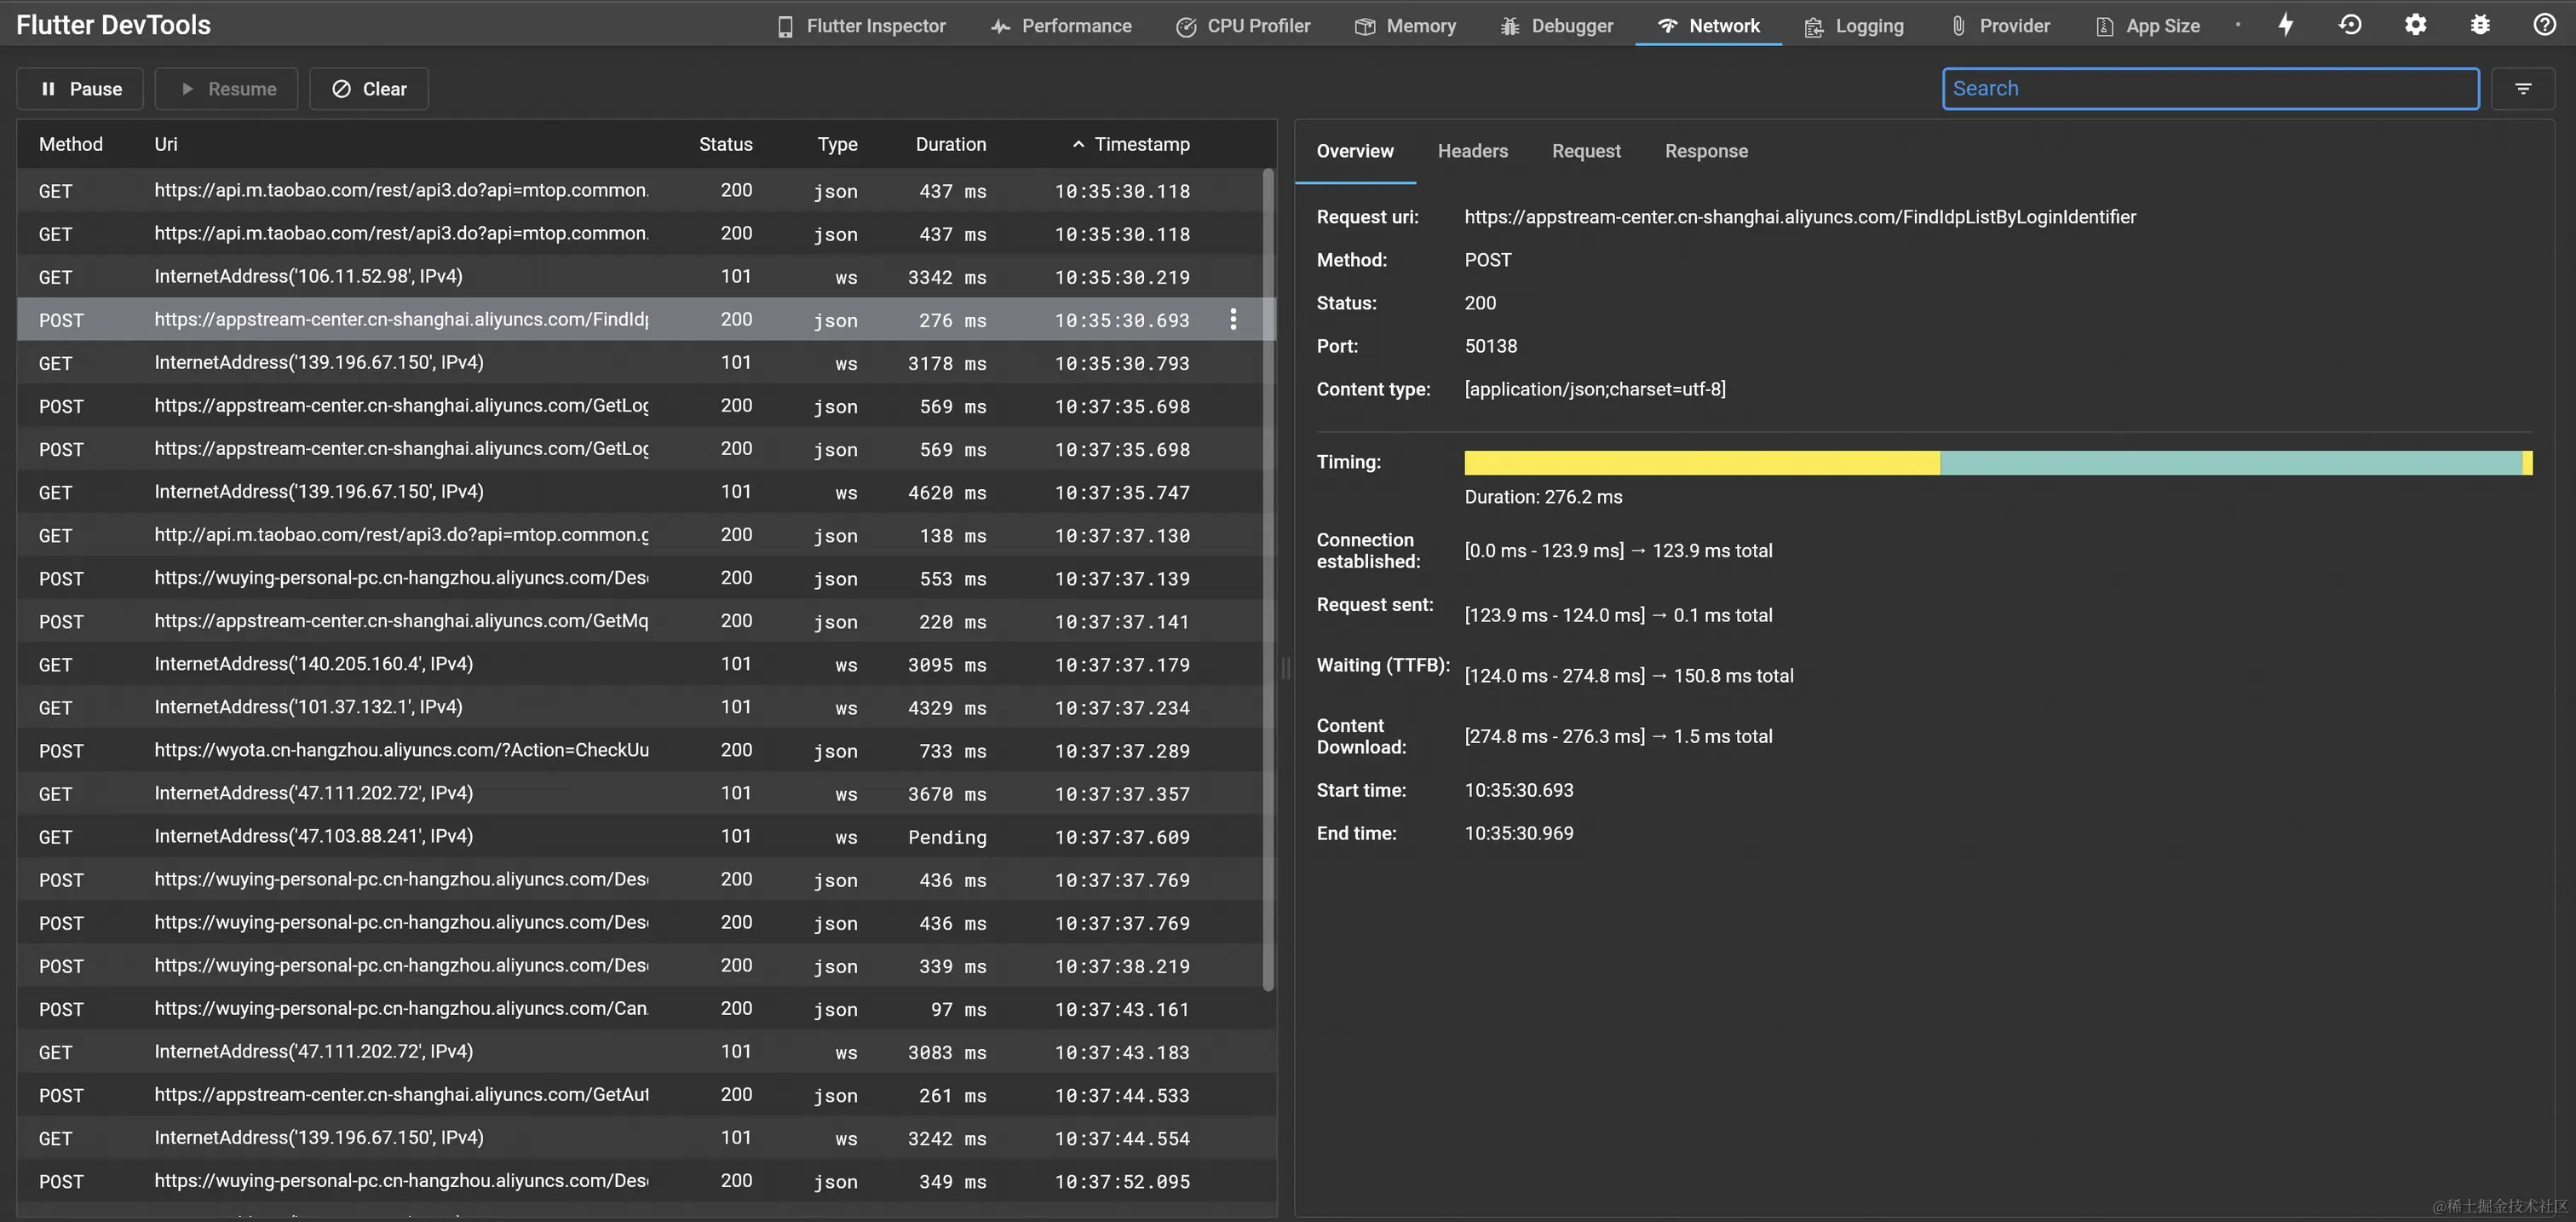Click the panel split divider handle
Viewport: 2576px width, 1222px height.
(1286, 668)
